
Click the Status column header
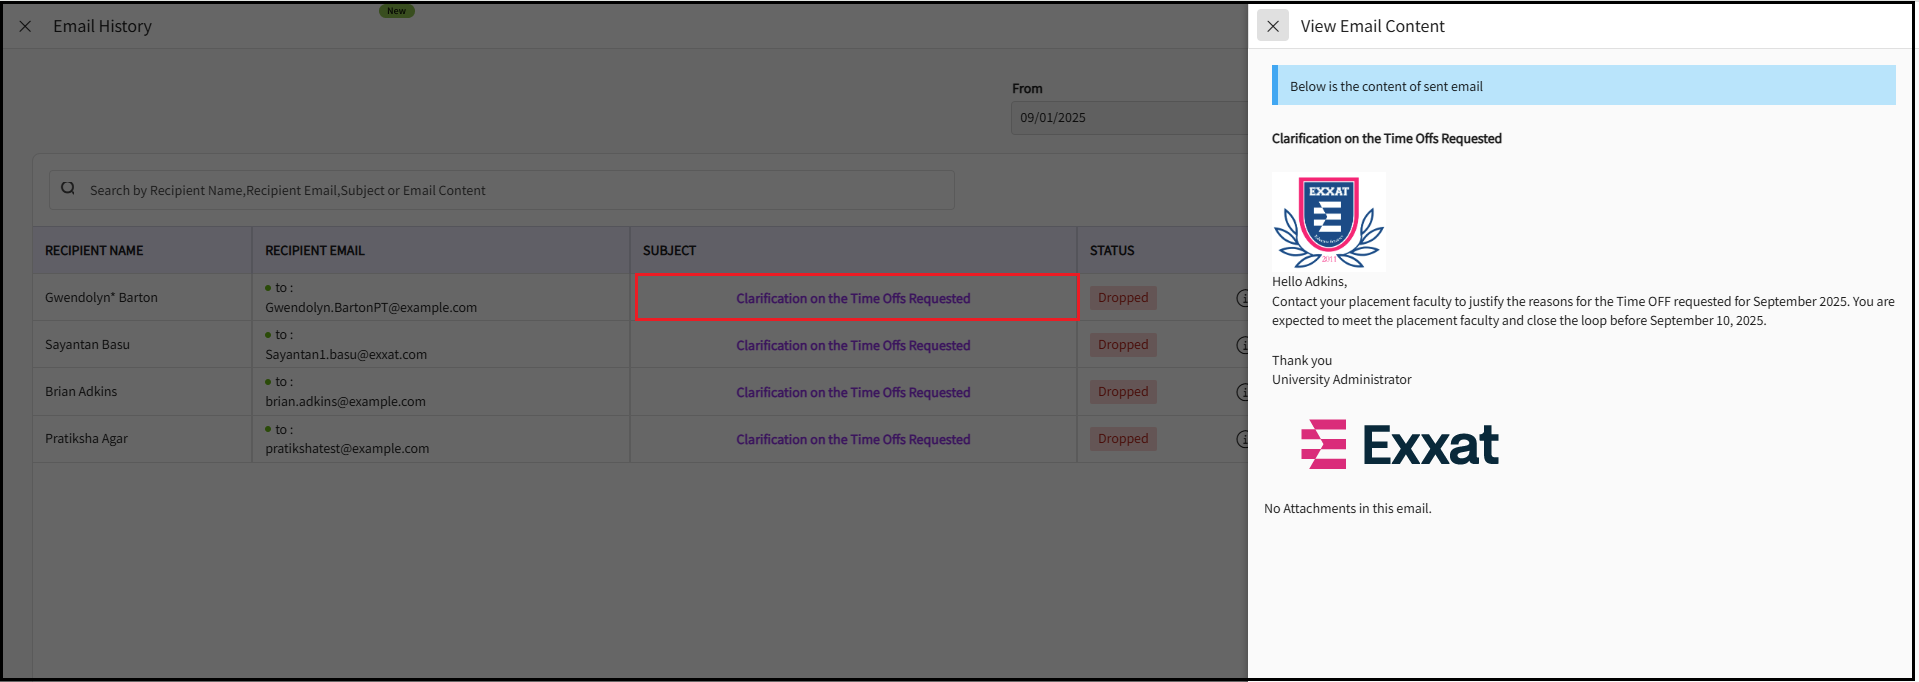(x=1112, y=251)
